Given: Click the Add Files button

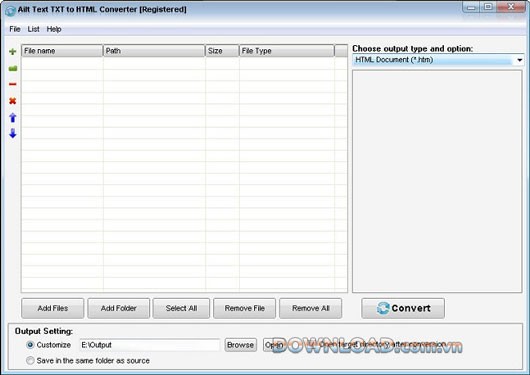Looking at the screenshot, I should point(53,308).
